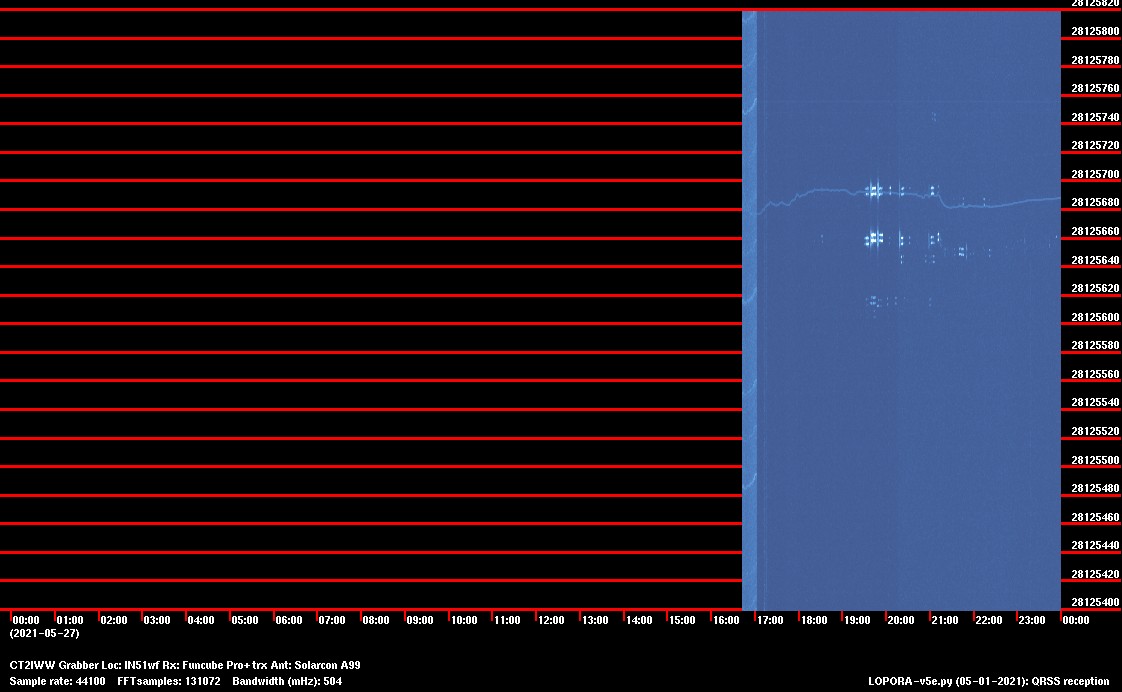Click the 28125640 frequency label
Image resolution: width=1122 pixels, height=692 pixels.
click(x=1095, y=260)
